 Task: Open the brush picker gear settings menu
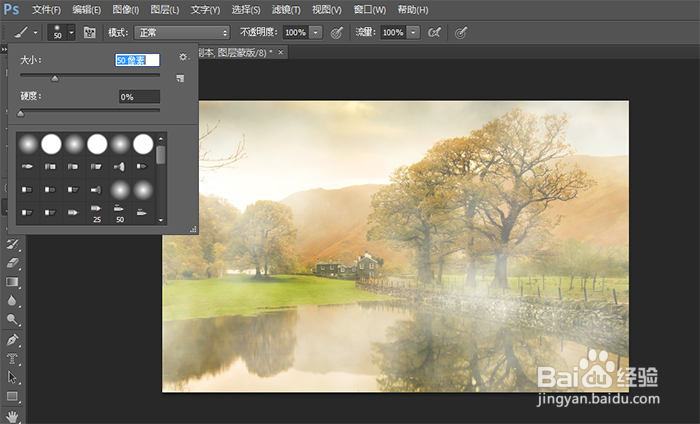(x=183, y=57)
